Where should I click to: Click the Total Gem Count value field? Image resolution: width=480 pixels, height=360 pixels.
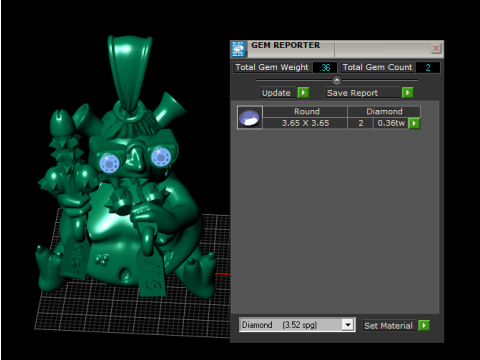(428, 68)
